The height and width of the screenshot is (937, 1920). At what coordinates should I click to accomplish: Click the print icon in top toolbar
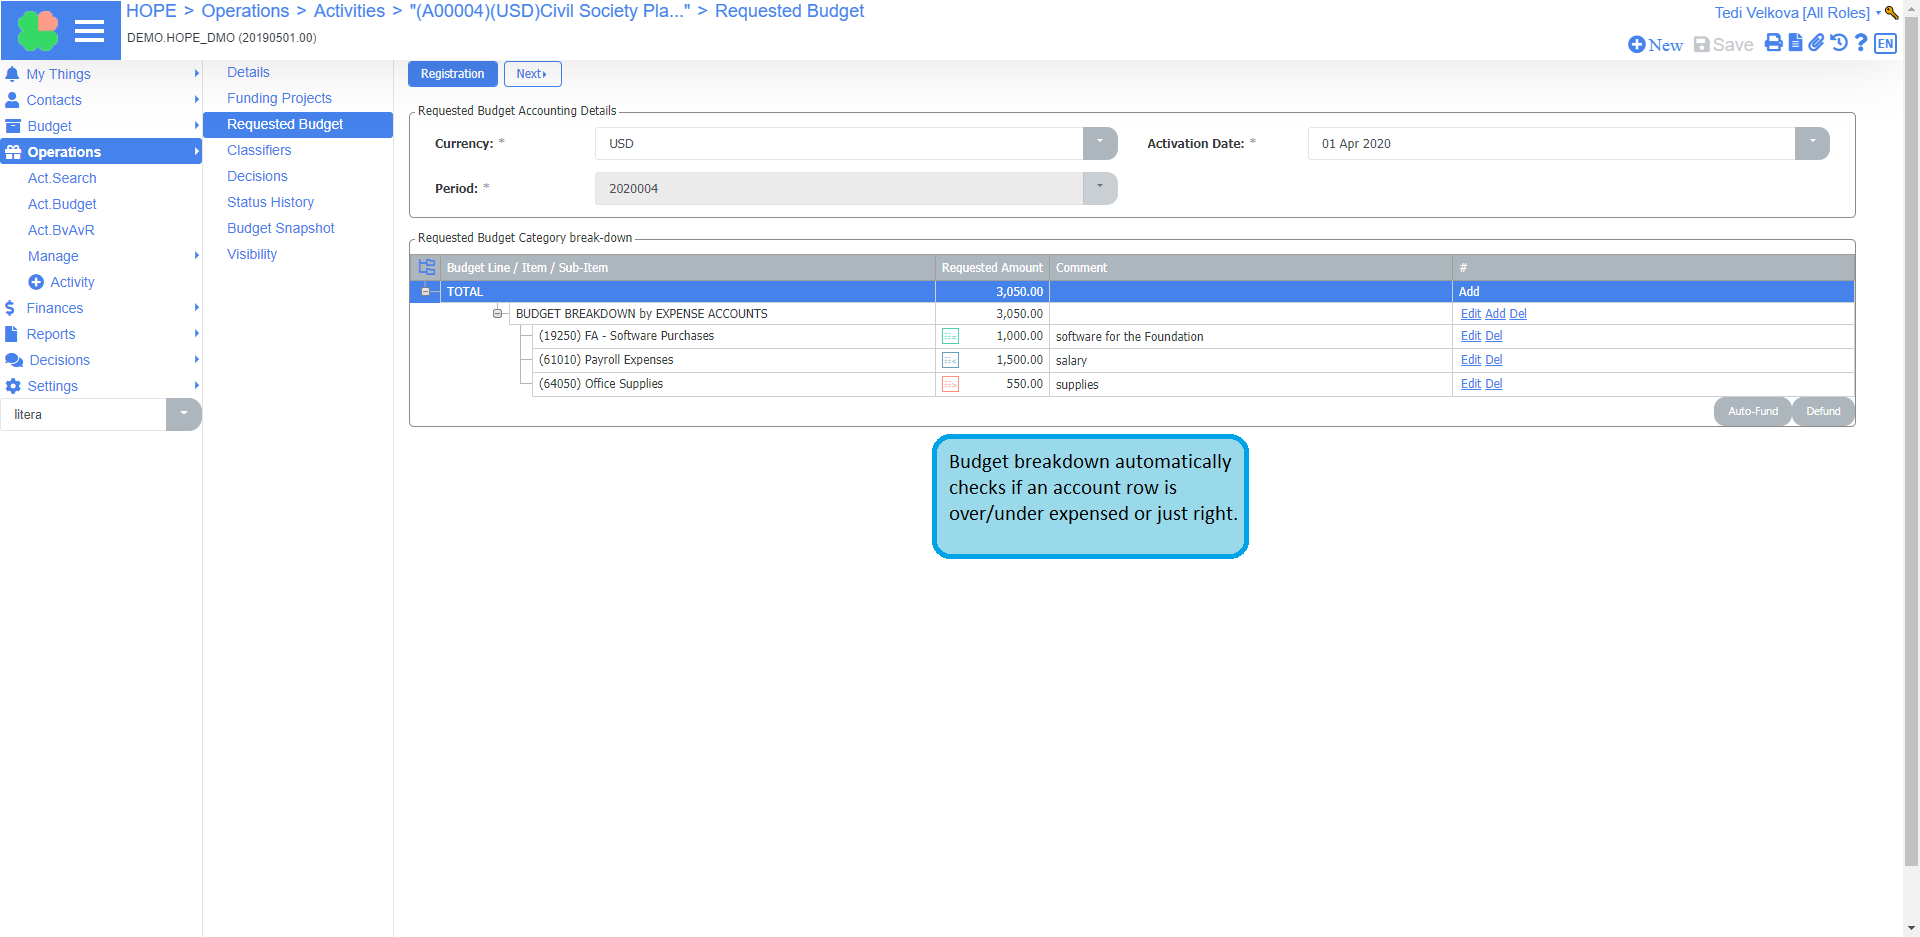pyautogui.click(x=1773, y=43)
